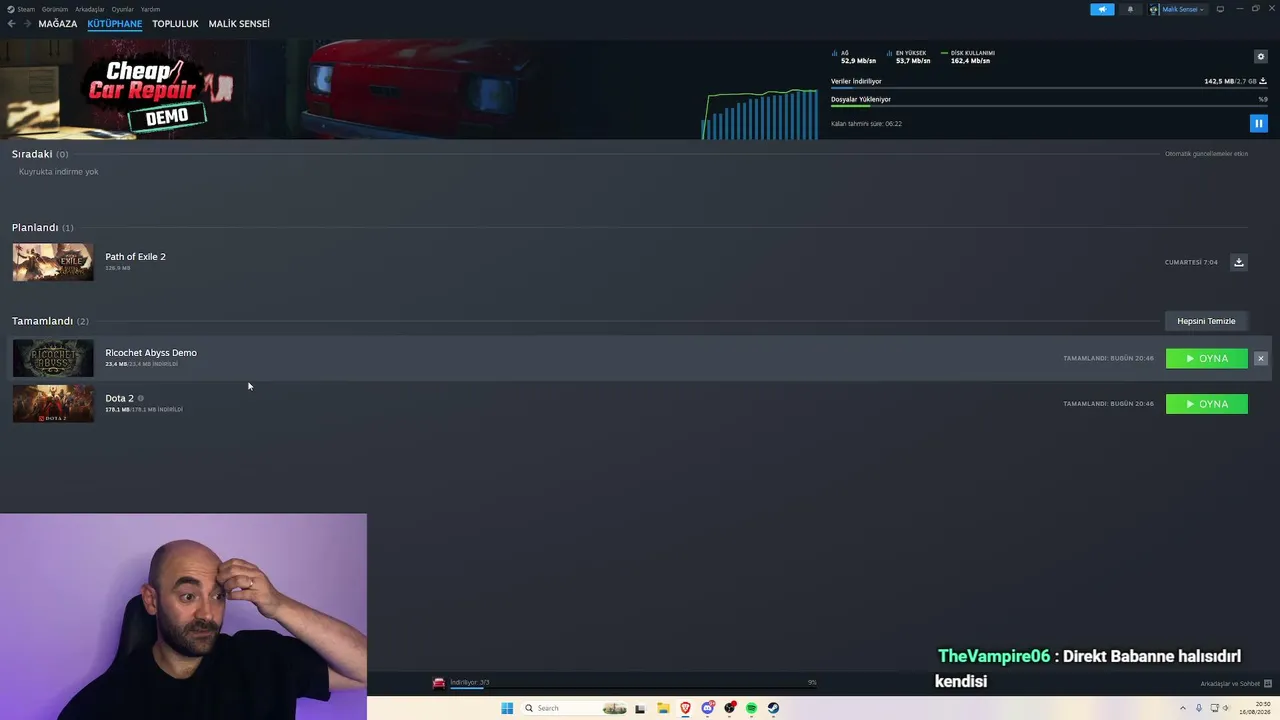Click the CUMARTESİ 7:04 scheduled time
This screenshot has width=1280, height=720.
tap(1191, 262)
